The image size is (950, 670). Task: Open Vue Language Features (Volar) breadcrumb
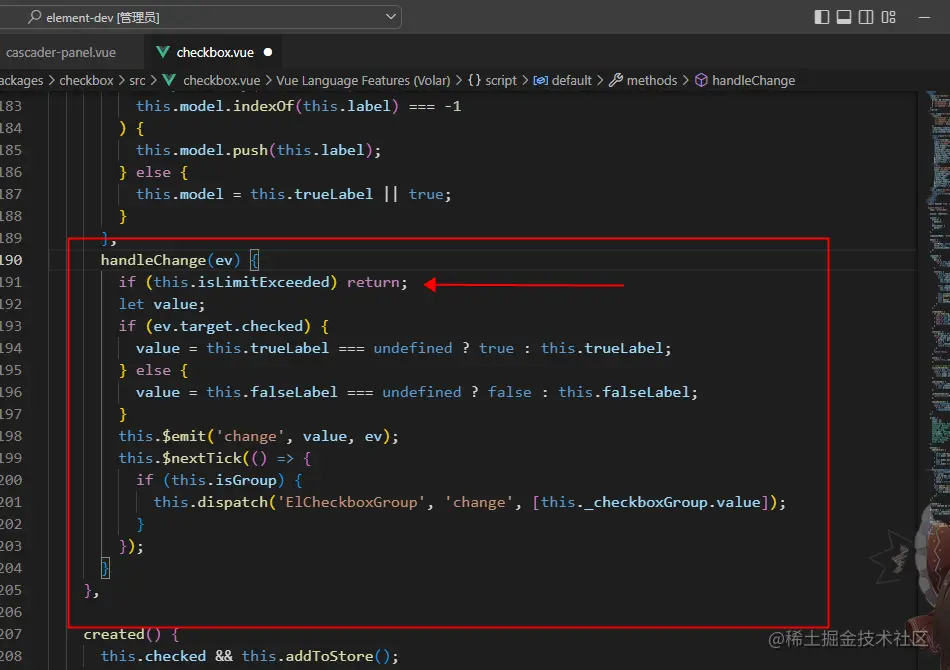point(364,81)
